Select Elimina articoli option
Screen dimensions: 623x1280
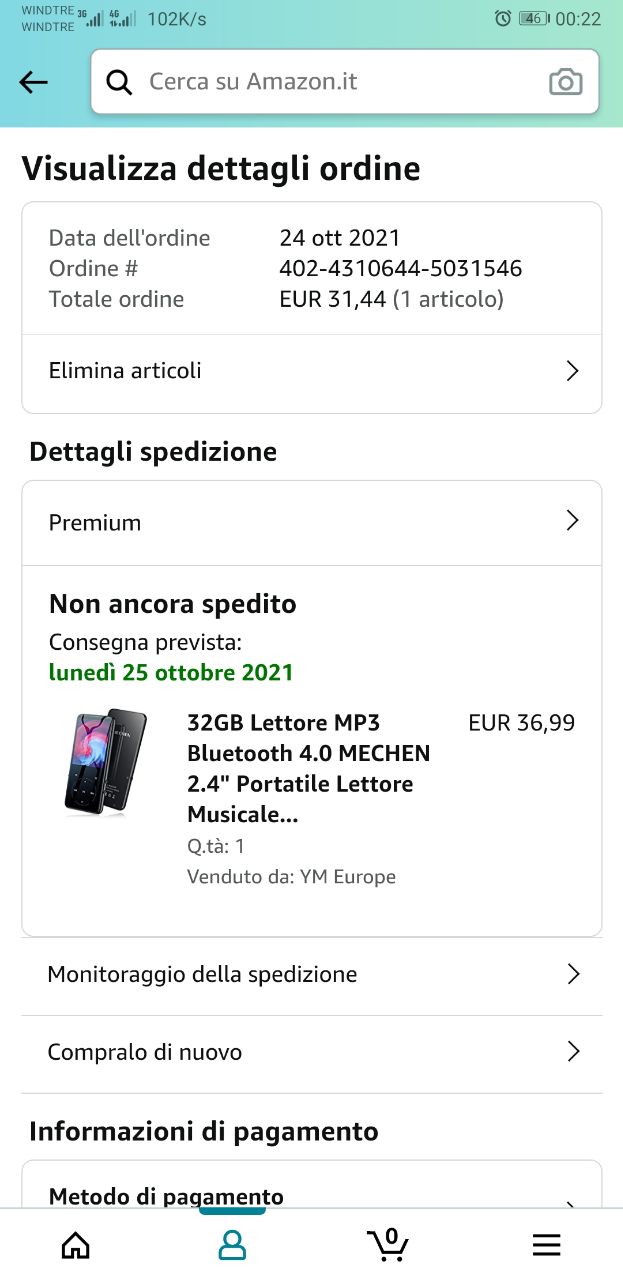click(x=125, y=371)
